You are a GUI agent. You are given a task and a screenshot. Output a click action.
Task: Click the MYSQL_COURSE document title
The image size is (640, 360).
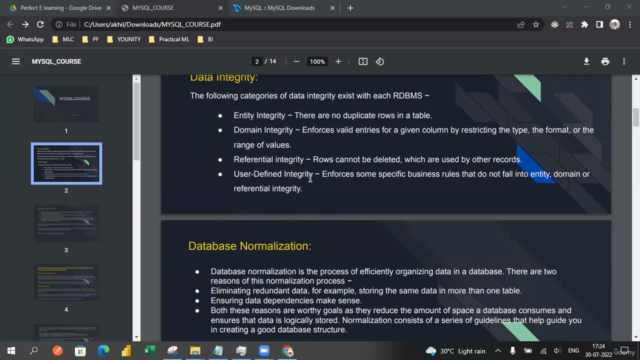point(56,62)
